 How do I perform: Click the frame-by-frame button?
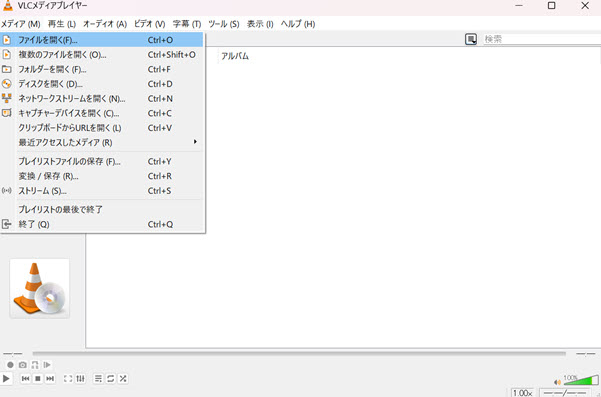click(47, 365)
